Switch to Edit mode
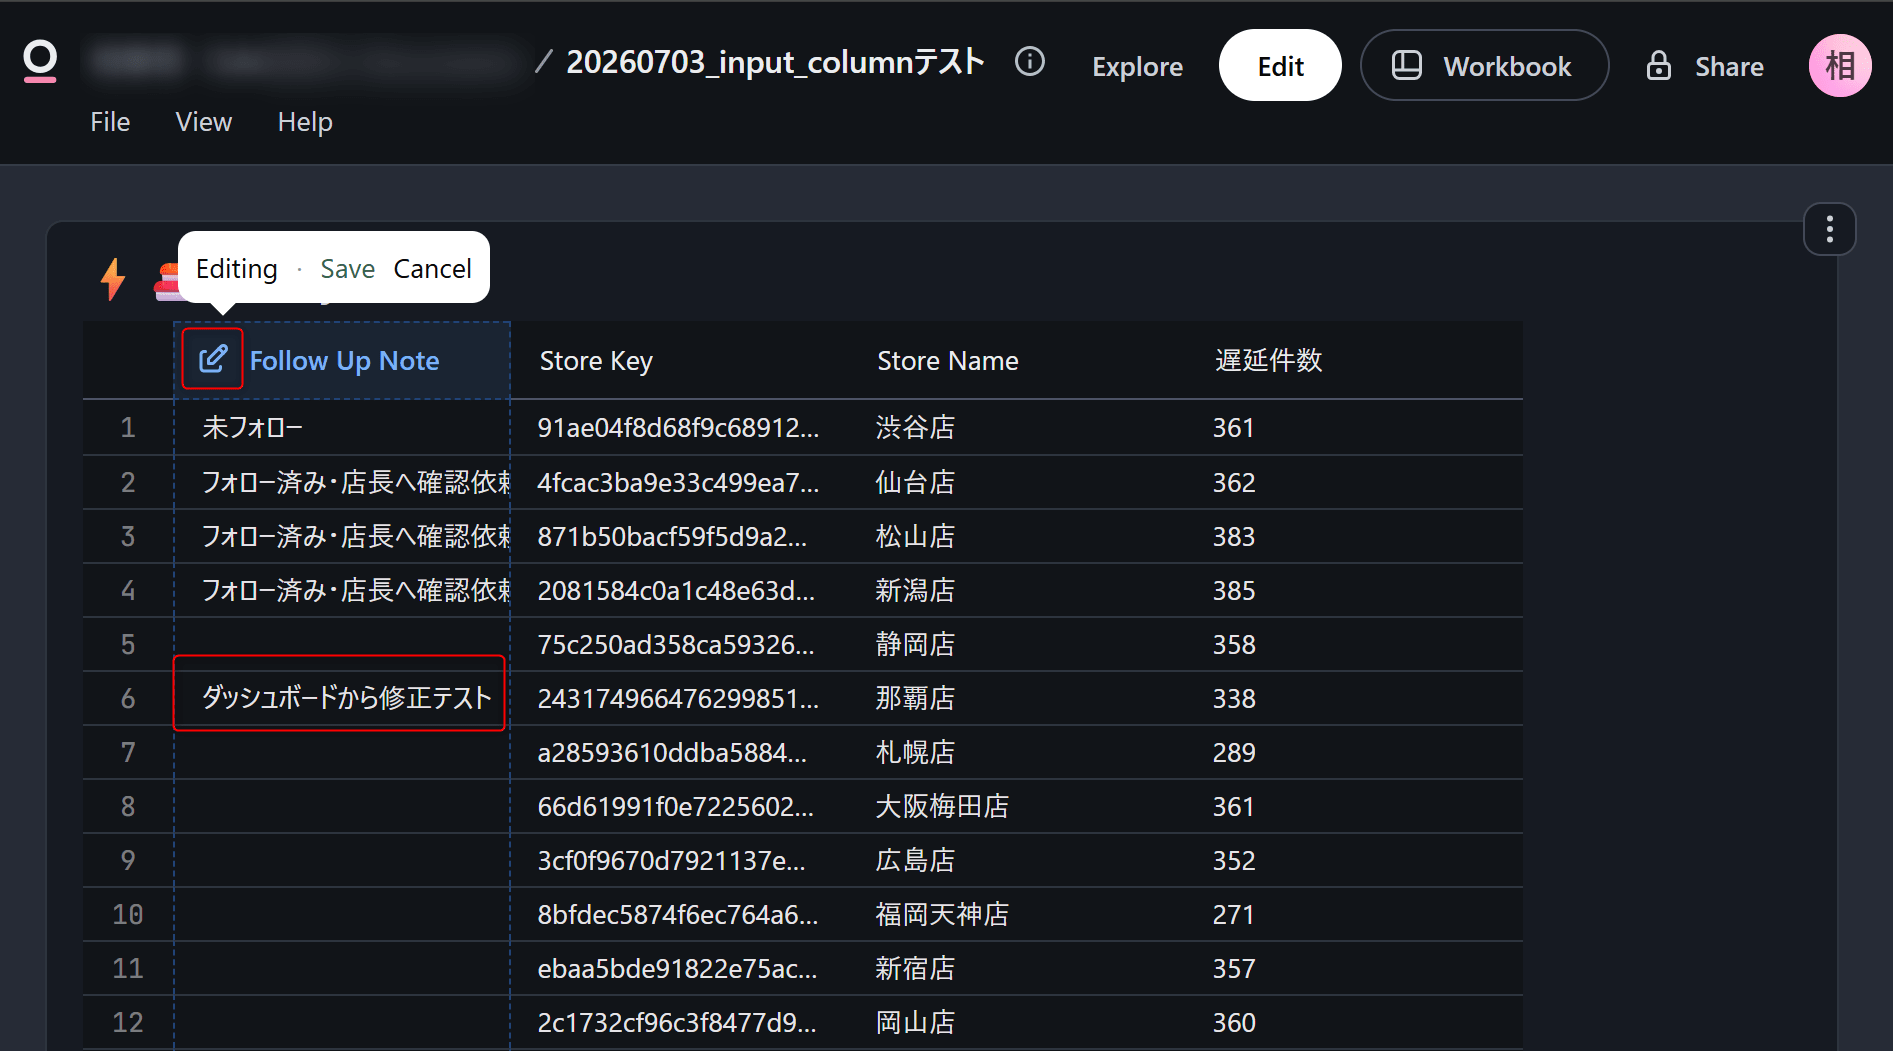The height and width of the screenshot is (1051, 1893). click(1280, 66)
